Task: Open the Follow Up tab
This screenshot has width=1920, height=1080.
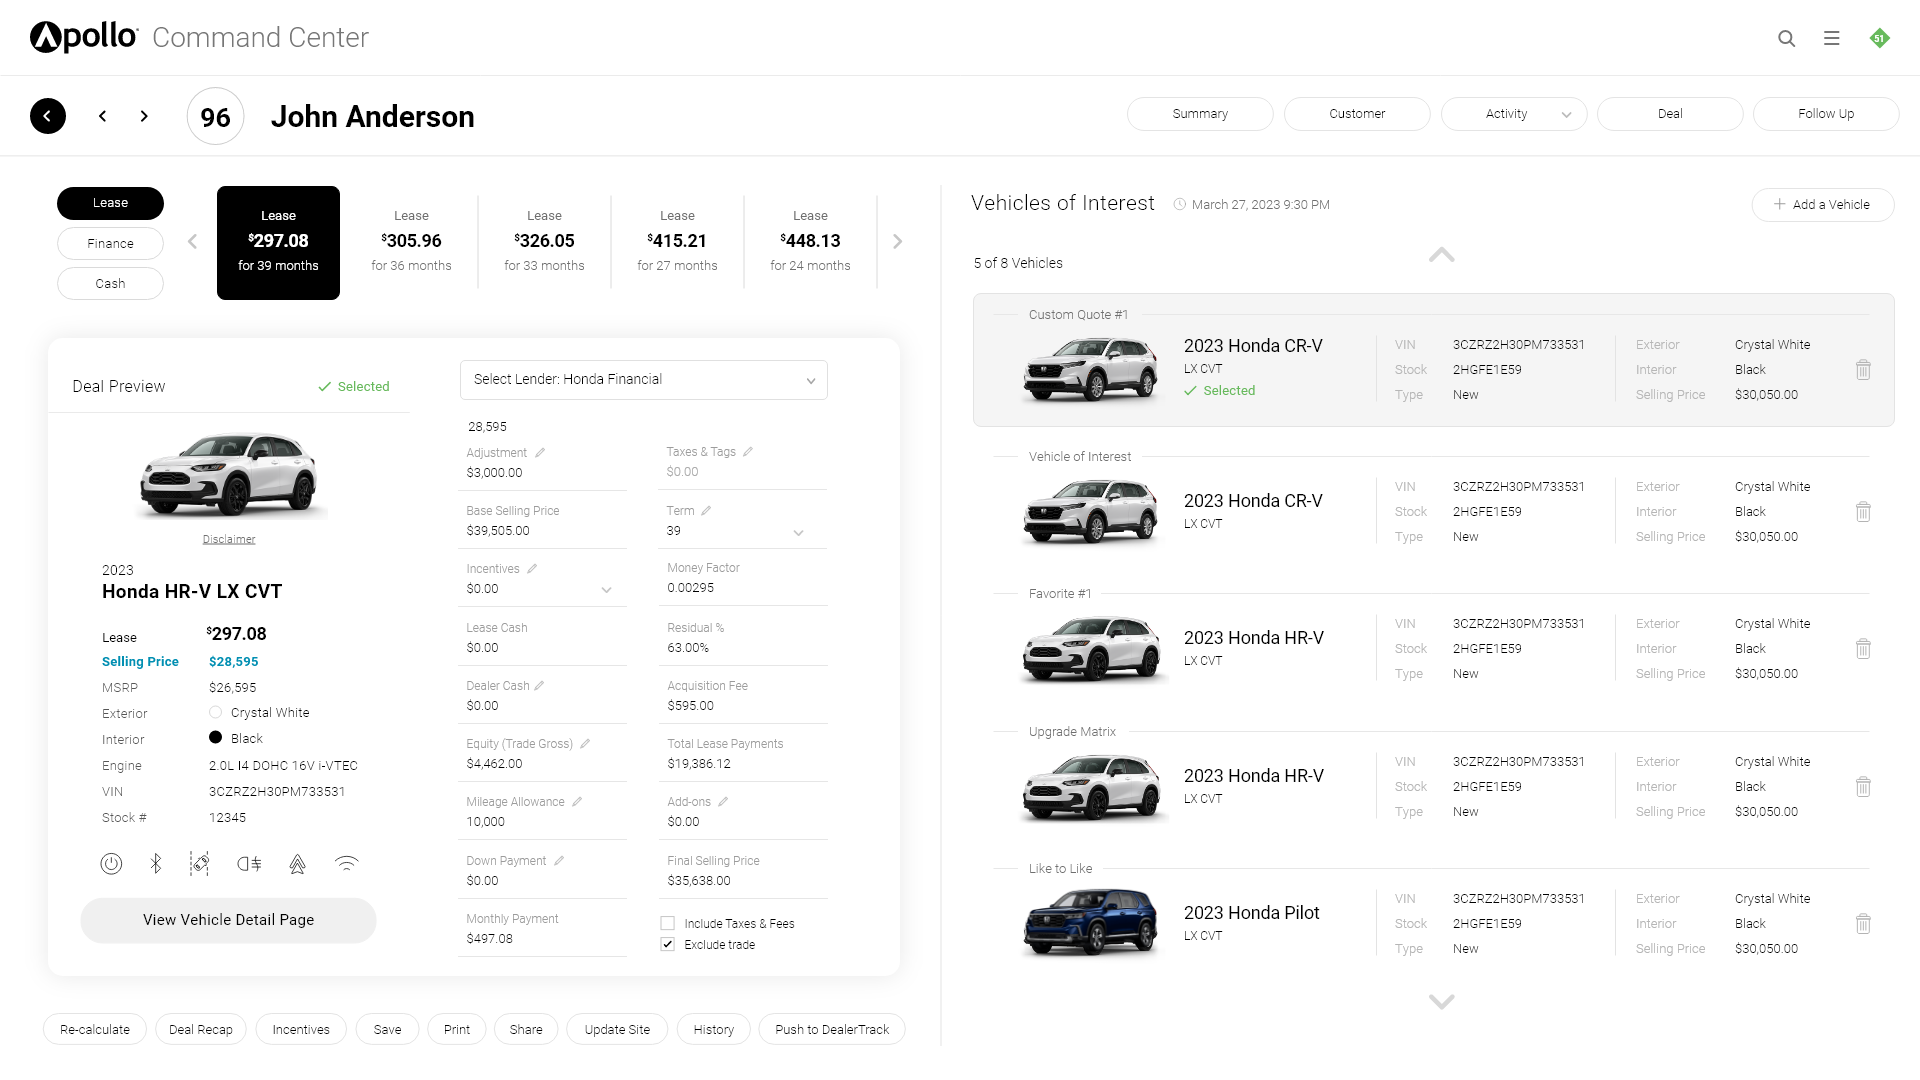Action: [1826, 114]
